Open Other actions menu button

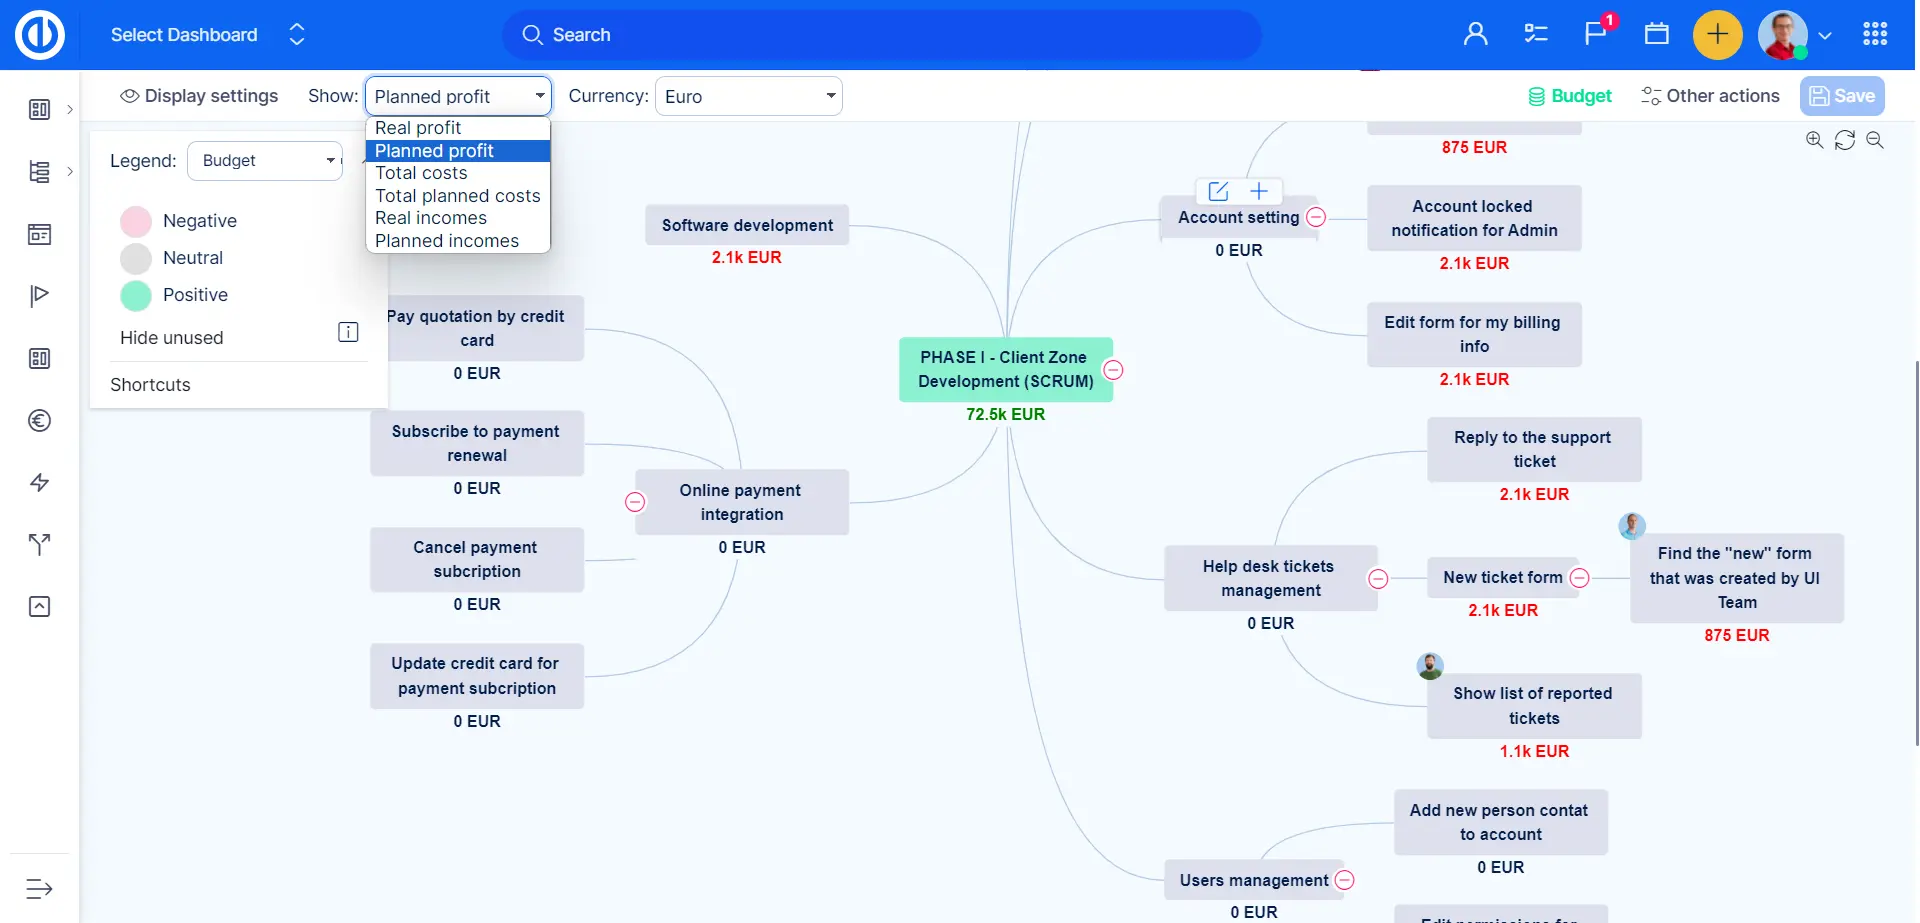click(x=1710, y=96)
